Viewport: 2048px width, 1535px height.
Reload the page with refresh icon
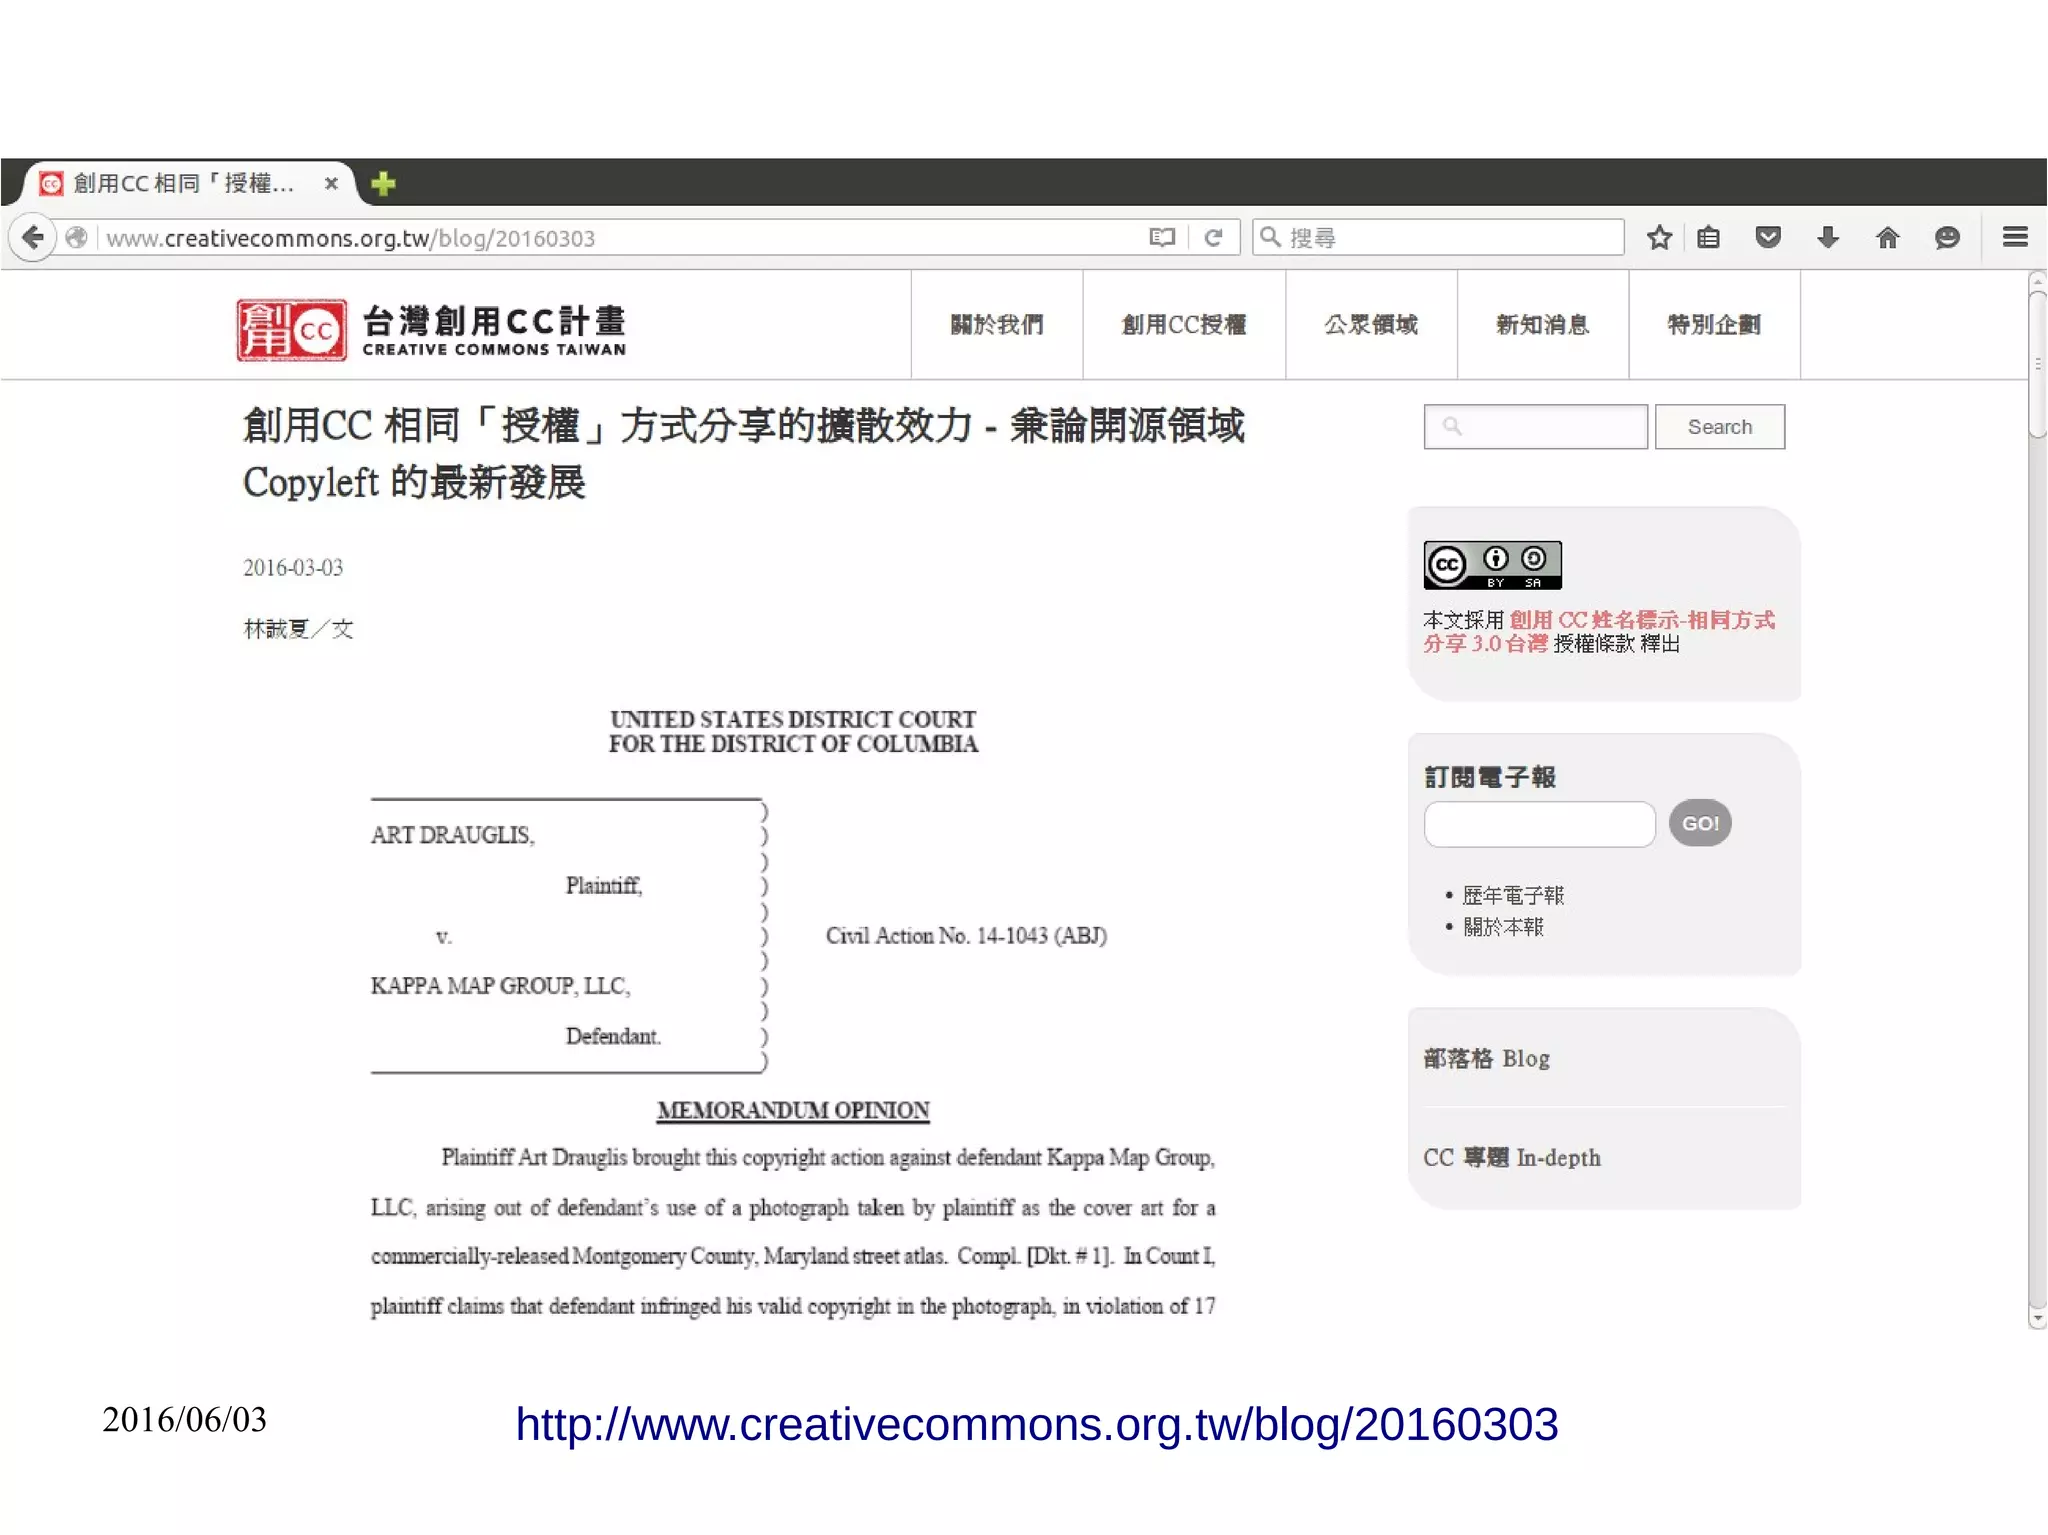tap(1213, 238)
